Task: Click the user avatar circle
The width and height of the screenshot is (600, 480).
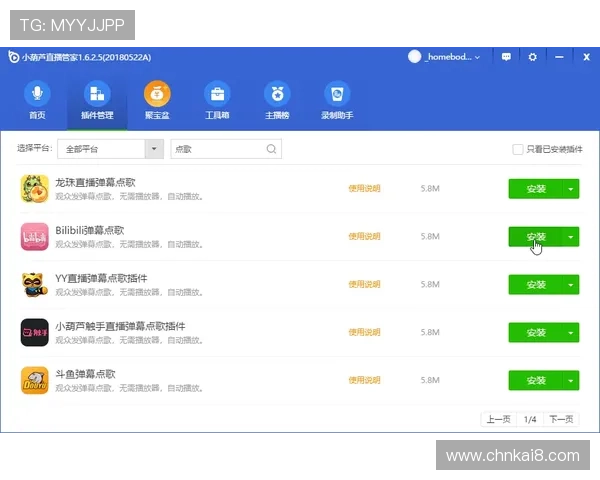Action: click(414, 57)
